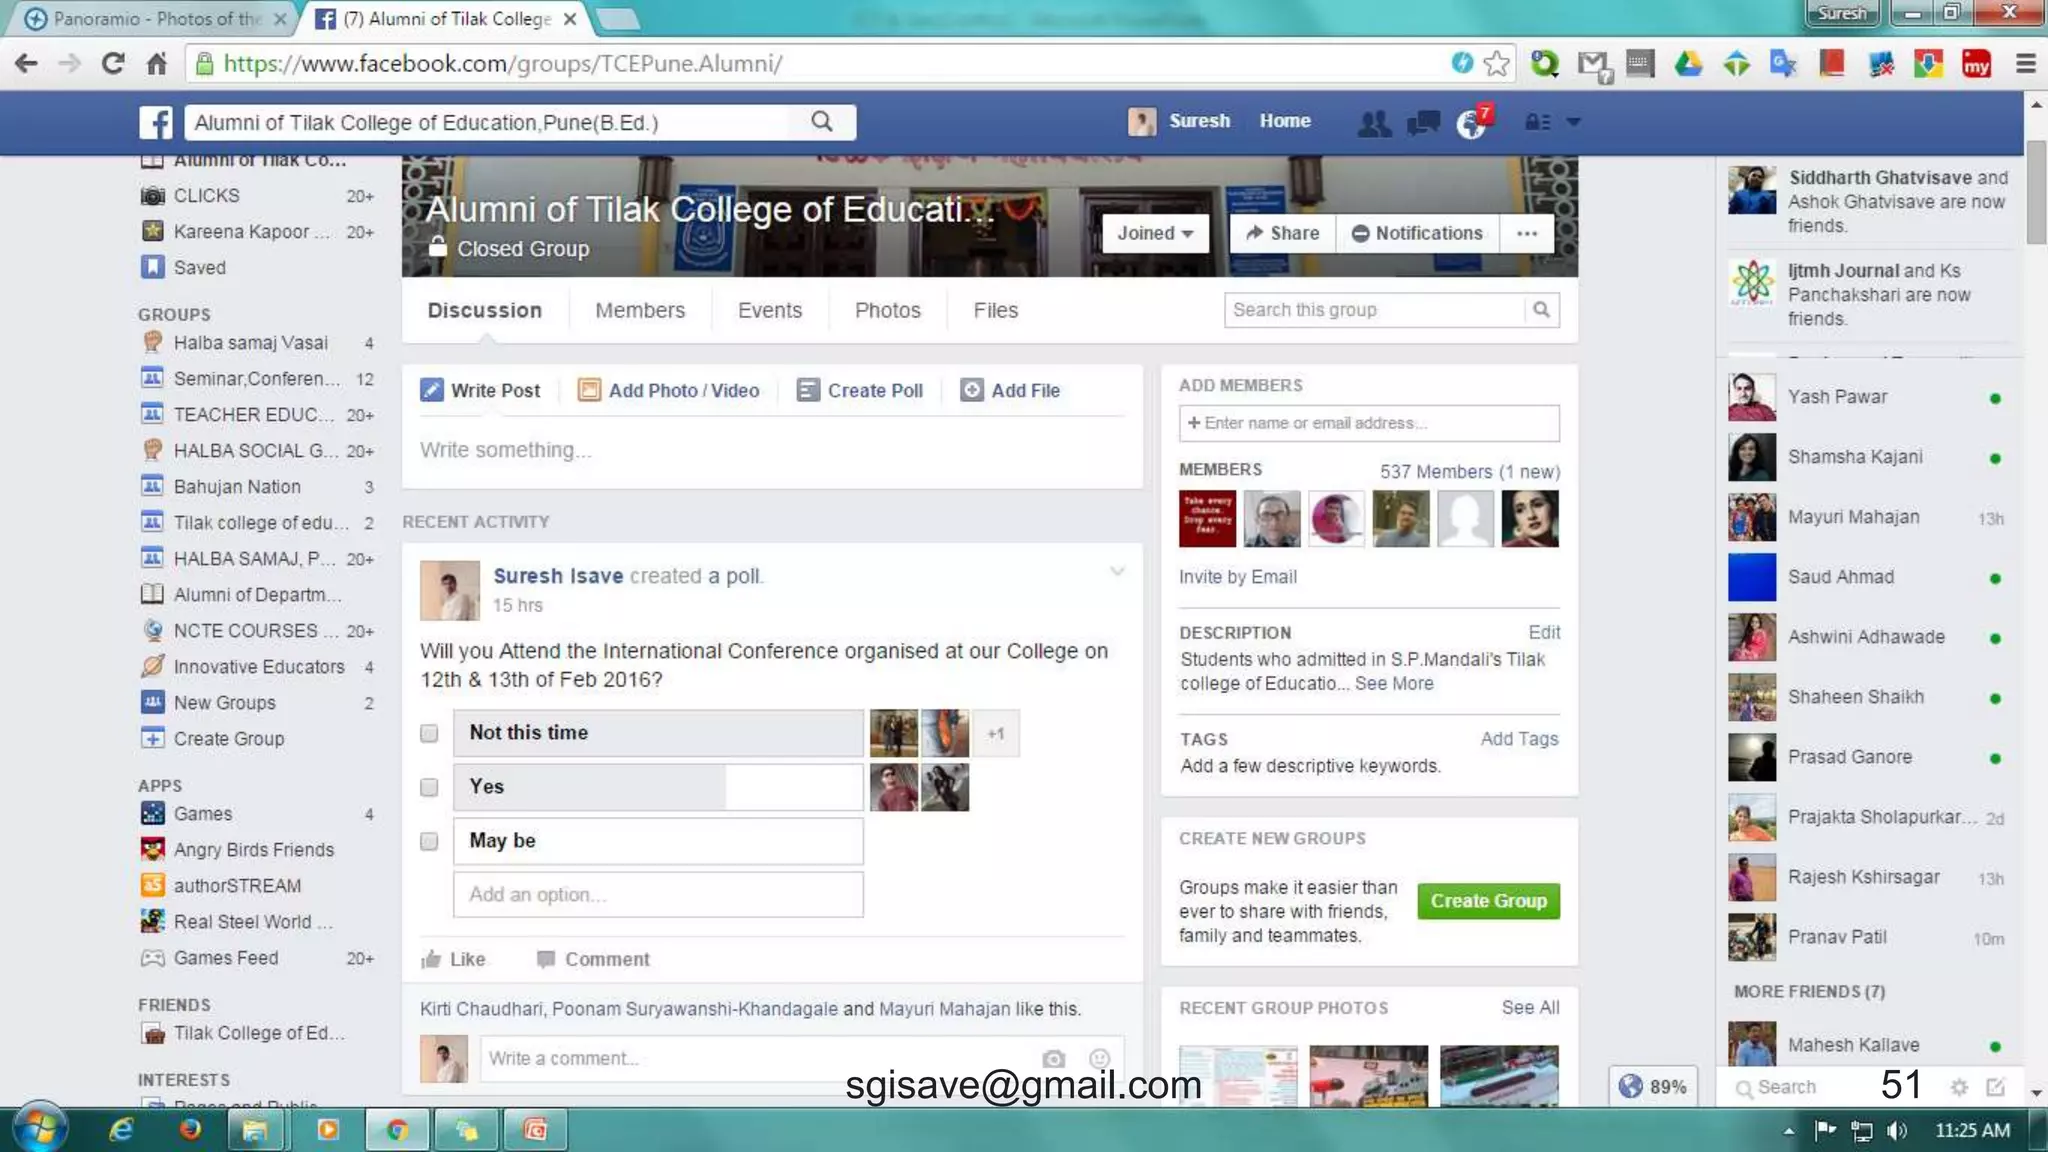Open Internet Explorer from taskbar
The width and height of the screenshot is (2048, 1152).
(121, 1130)
